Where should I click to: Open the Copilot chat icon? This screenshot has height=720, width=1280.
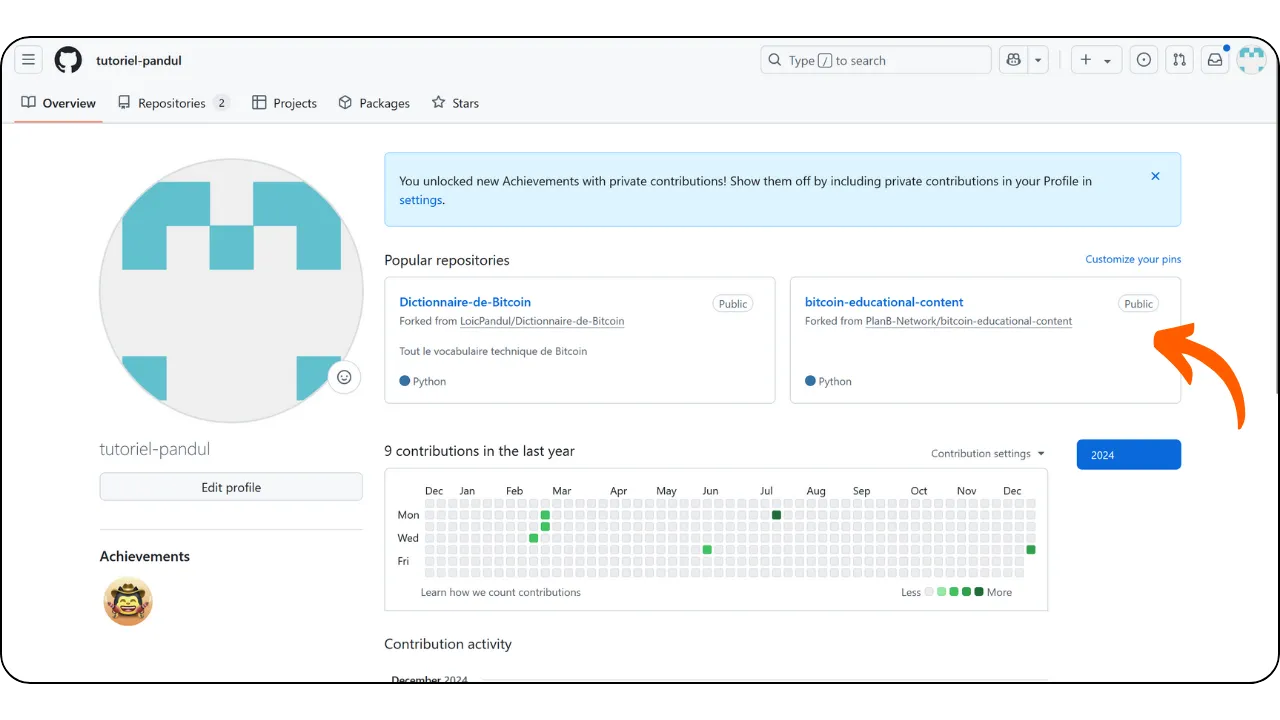(x=1014, y=60)
